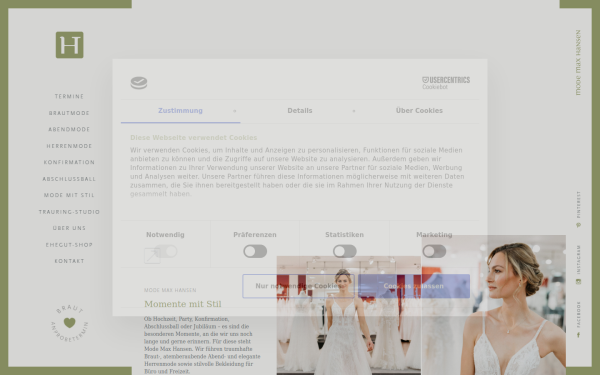Enable the Präferenzen cookies switch
The image size is (600, 375).
click(255, 251)
